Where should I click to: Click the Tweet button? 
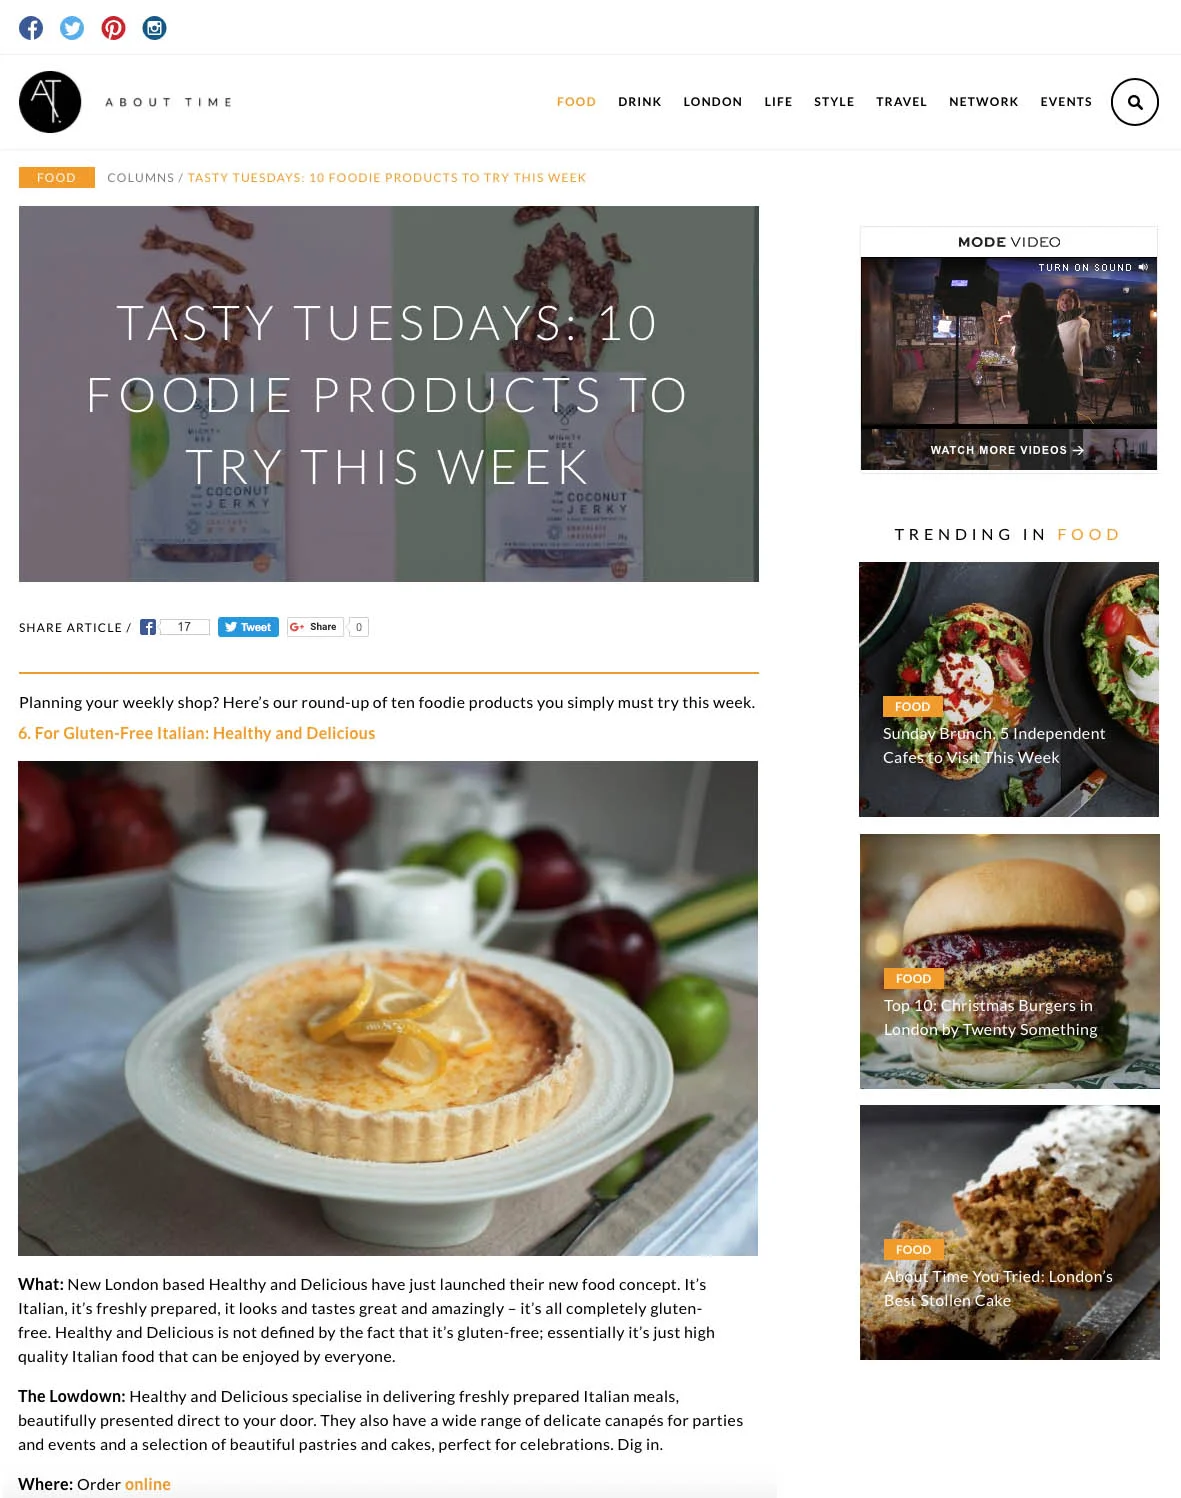[248, 627]
